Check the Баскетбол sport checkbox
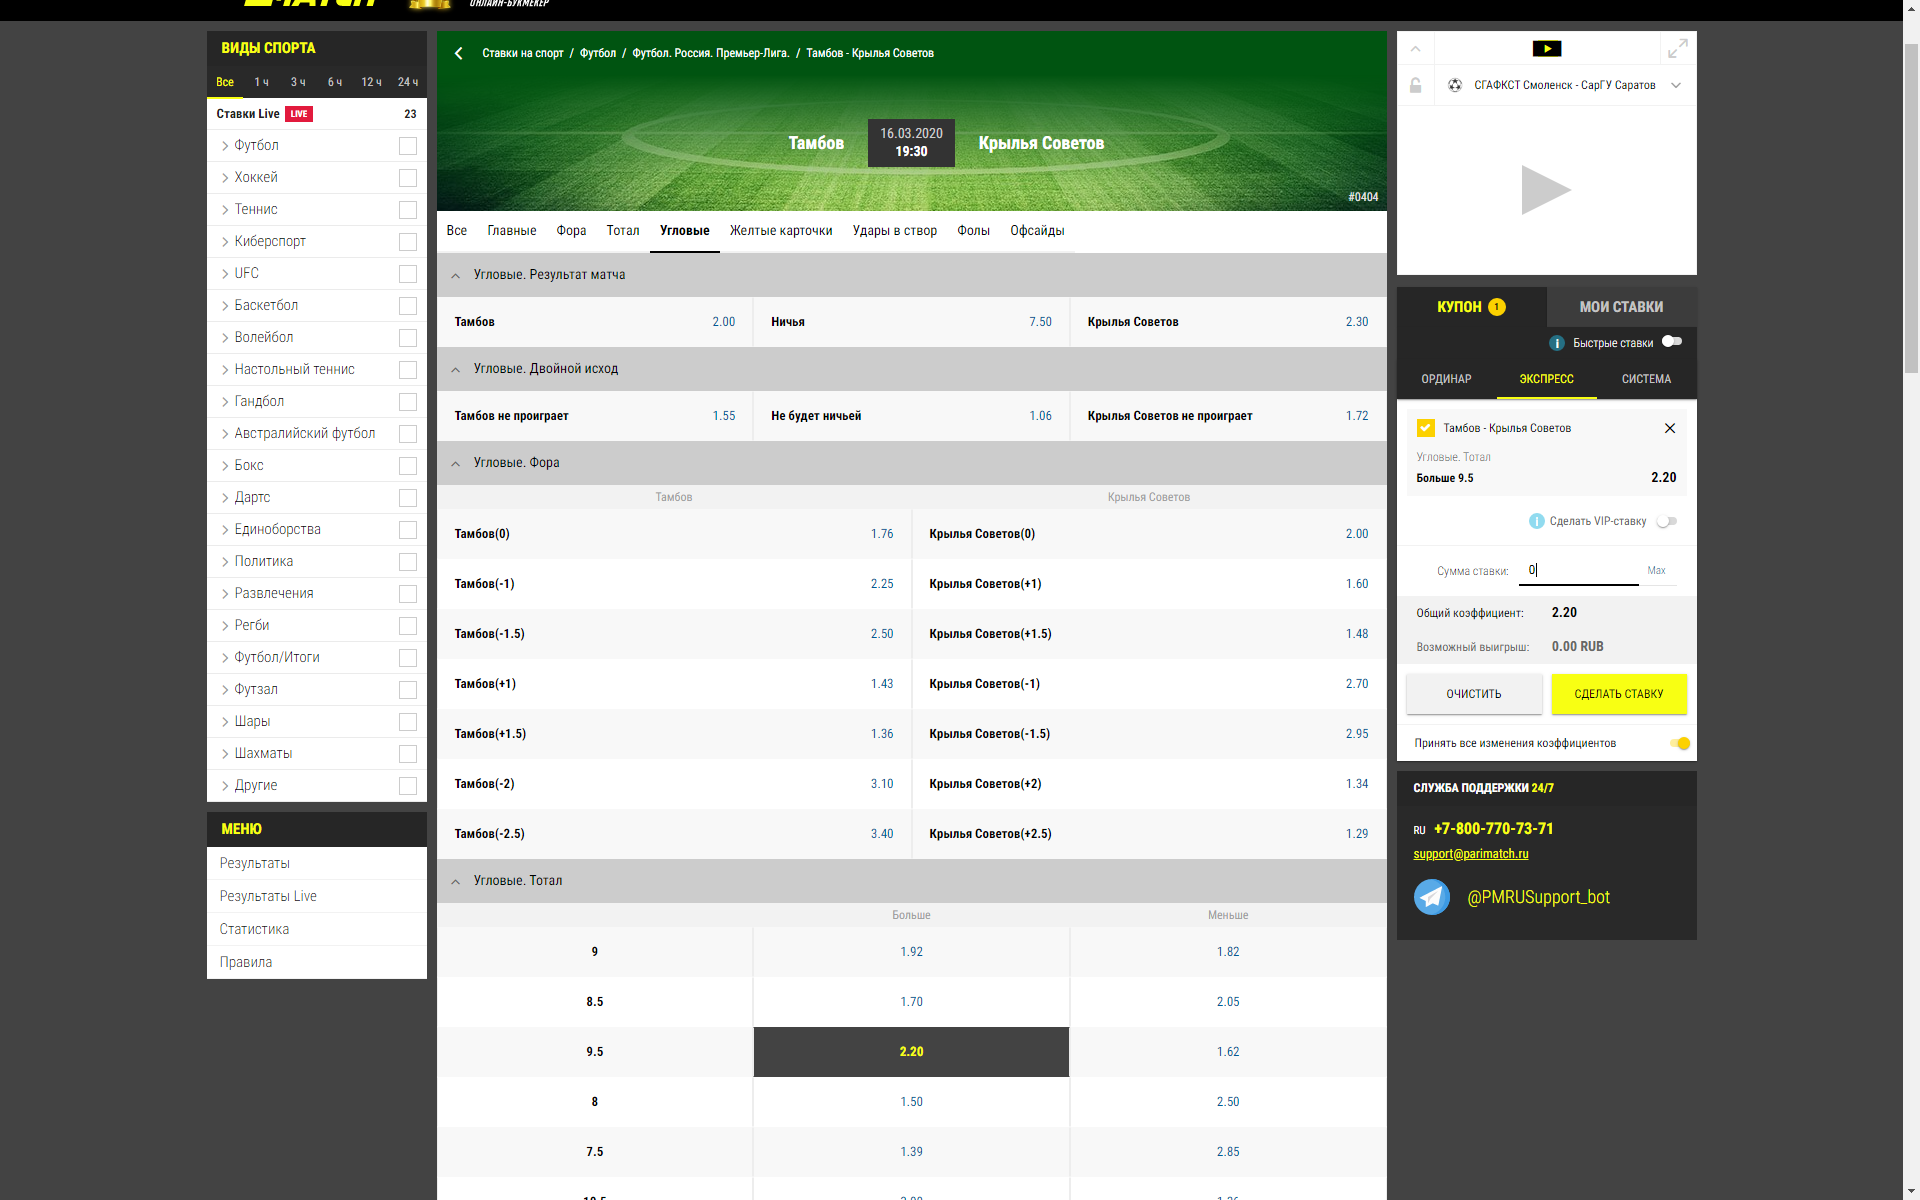 [x=408, y=306]
